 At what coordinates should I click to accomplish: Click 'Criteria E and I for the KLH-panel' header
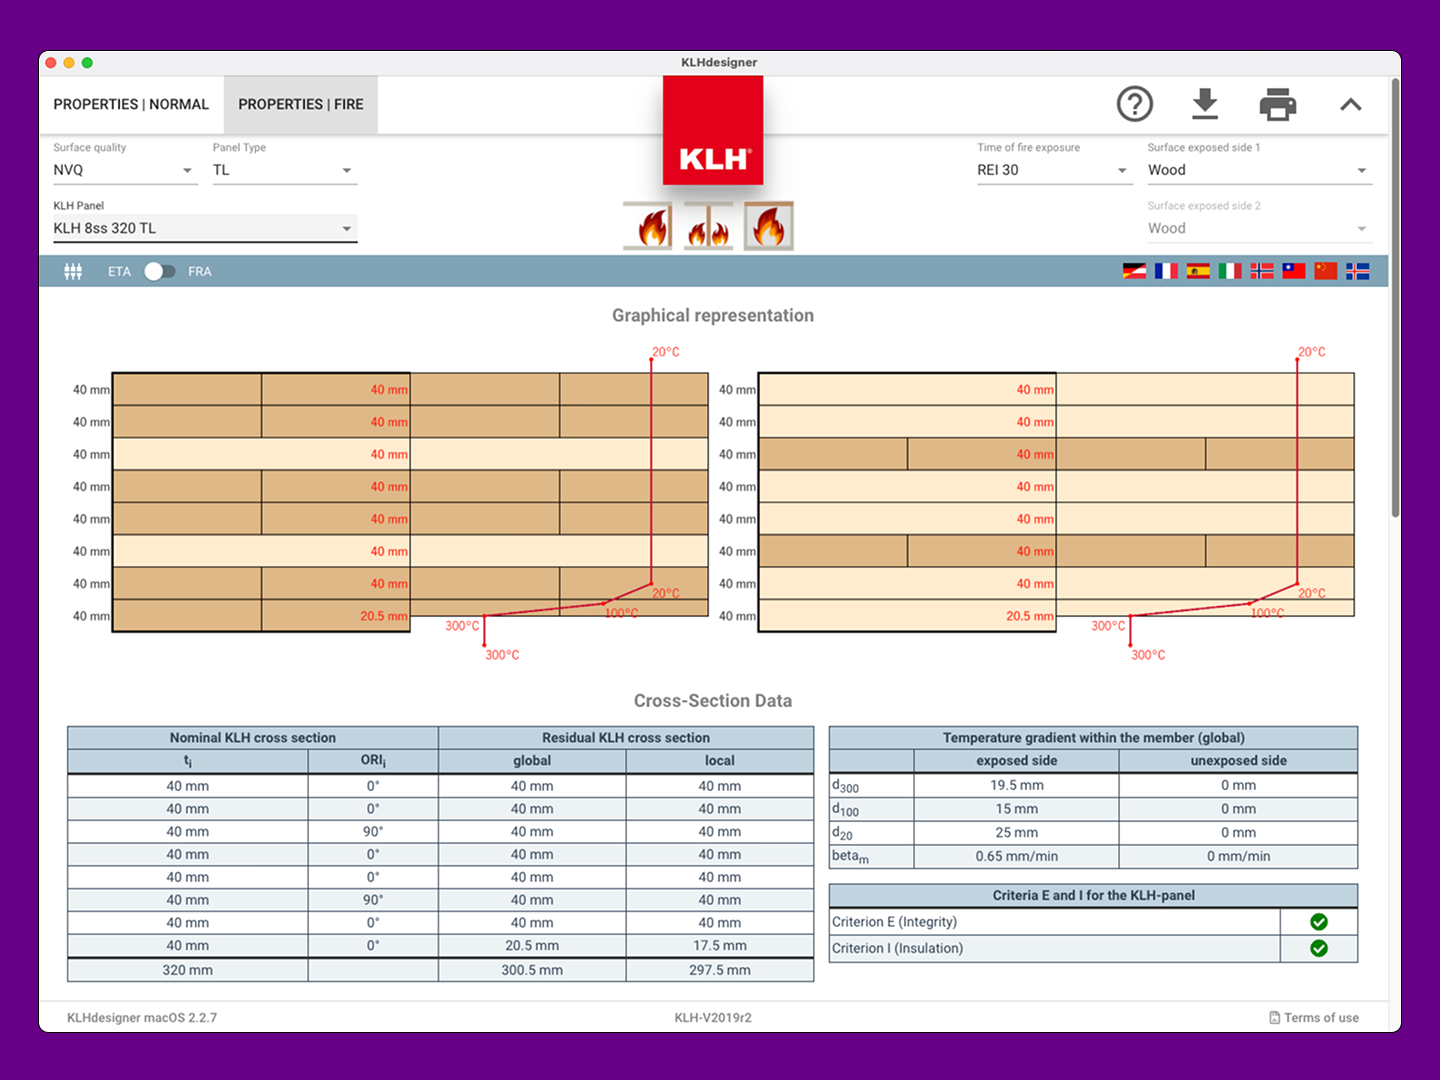(x=1094, y=895)
